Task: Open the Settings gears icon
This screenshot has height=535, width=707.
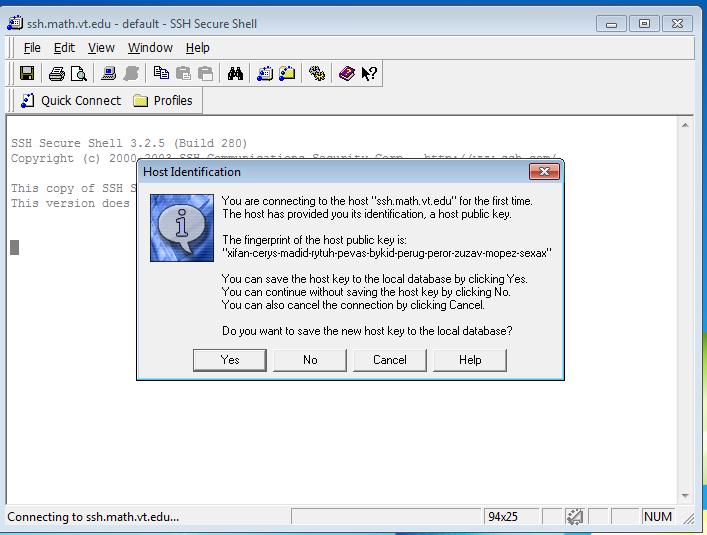Action: (x=317, y=73)
